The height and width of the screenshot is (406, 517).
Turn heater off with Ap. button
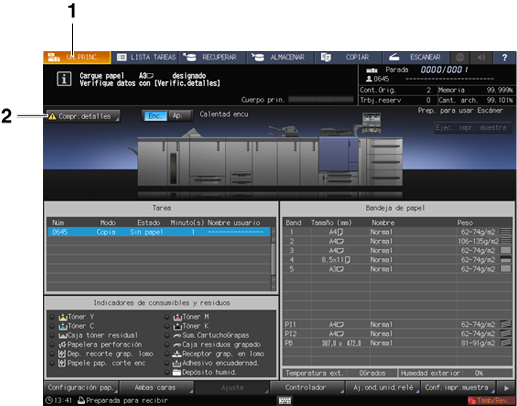(x=179, y=116)
